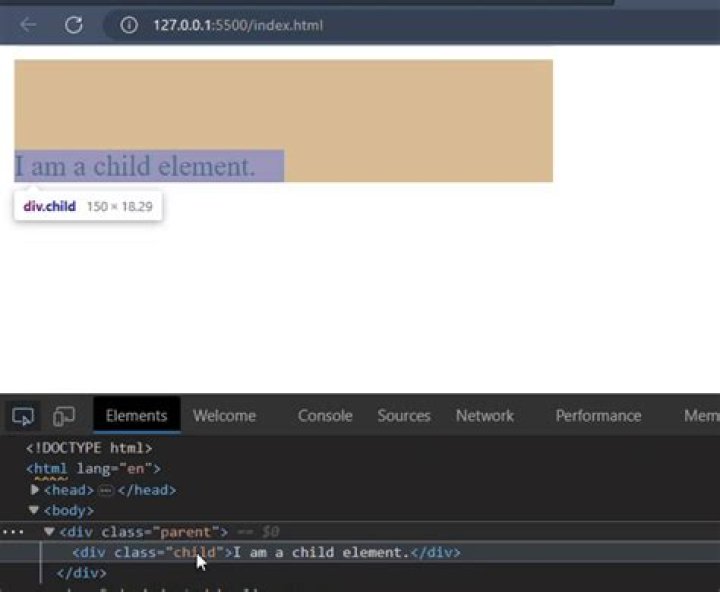Switch to the Console tab
720x592 pixels.
[325, 416]
